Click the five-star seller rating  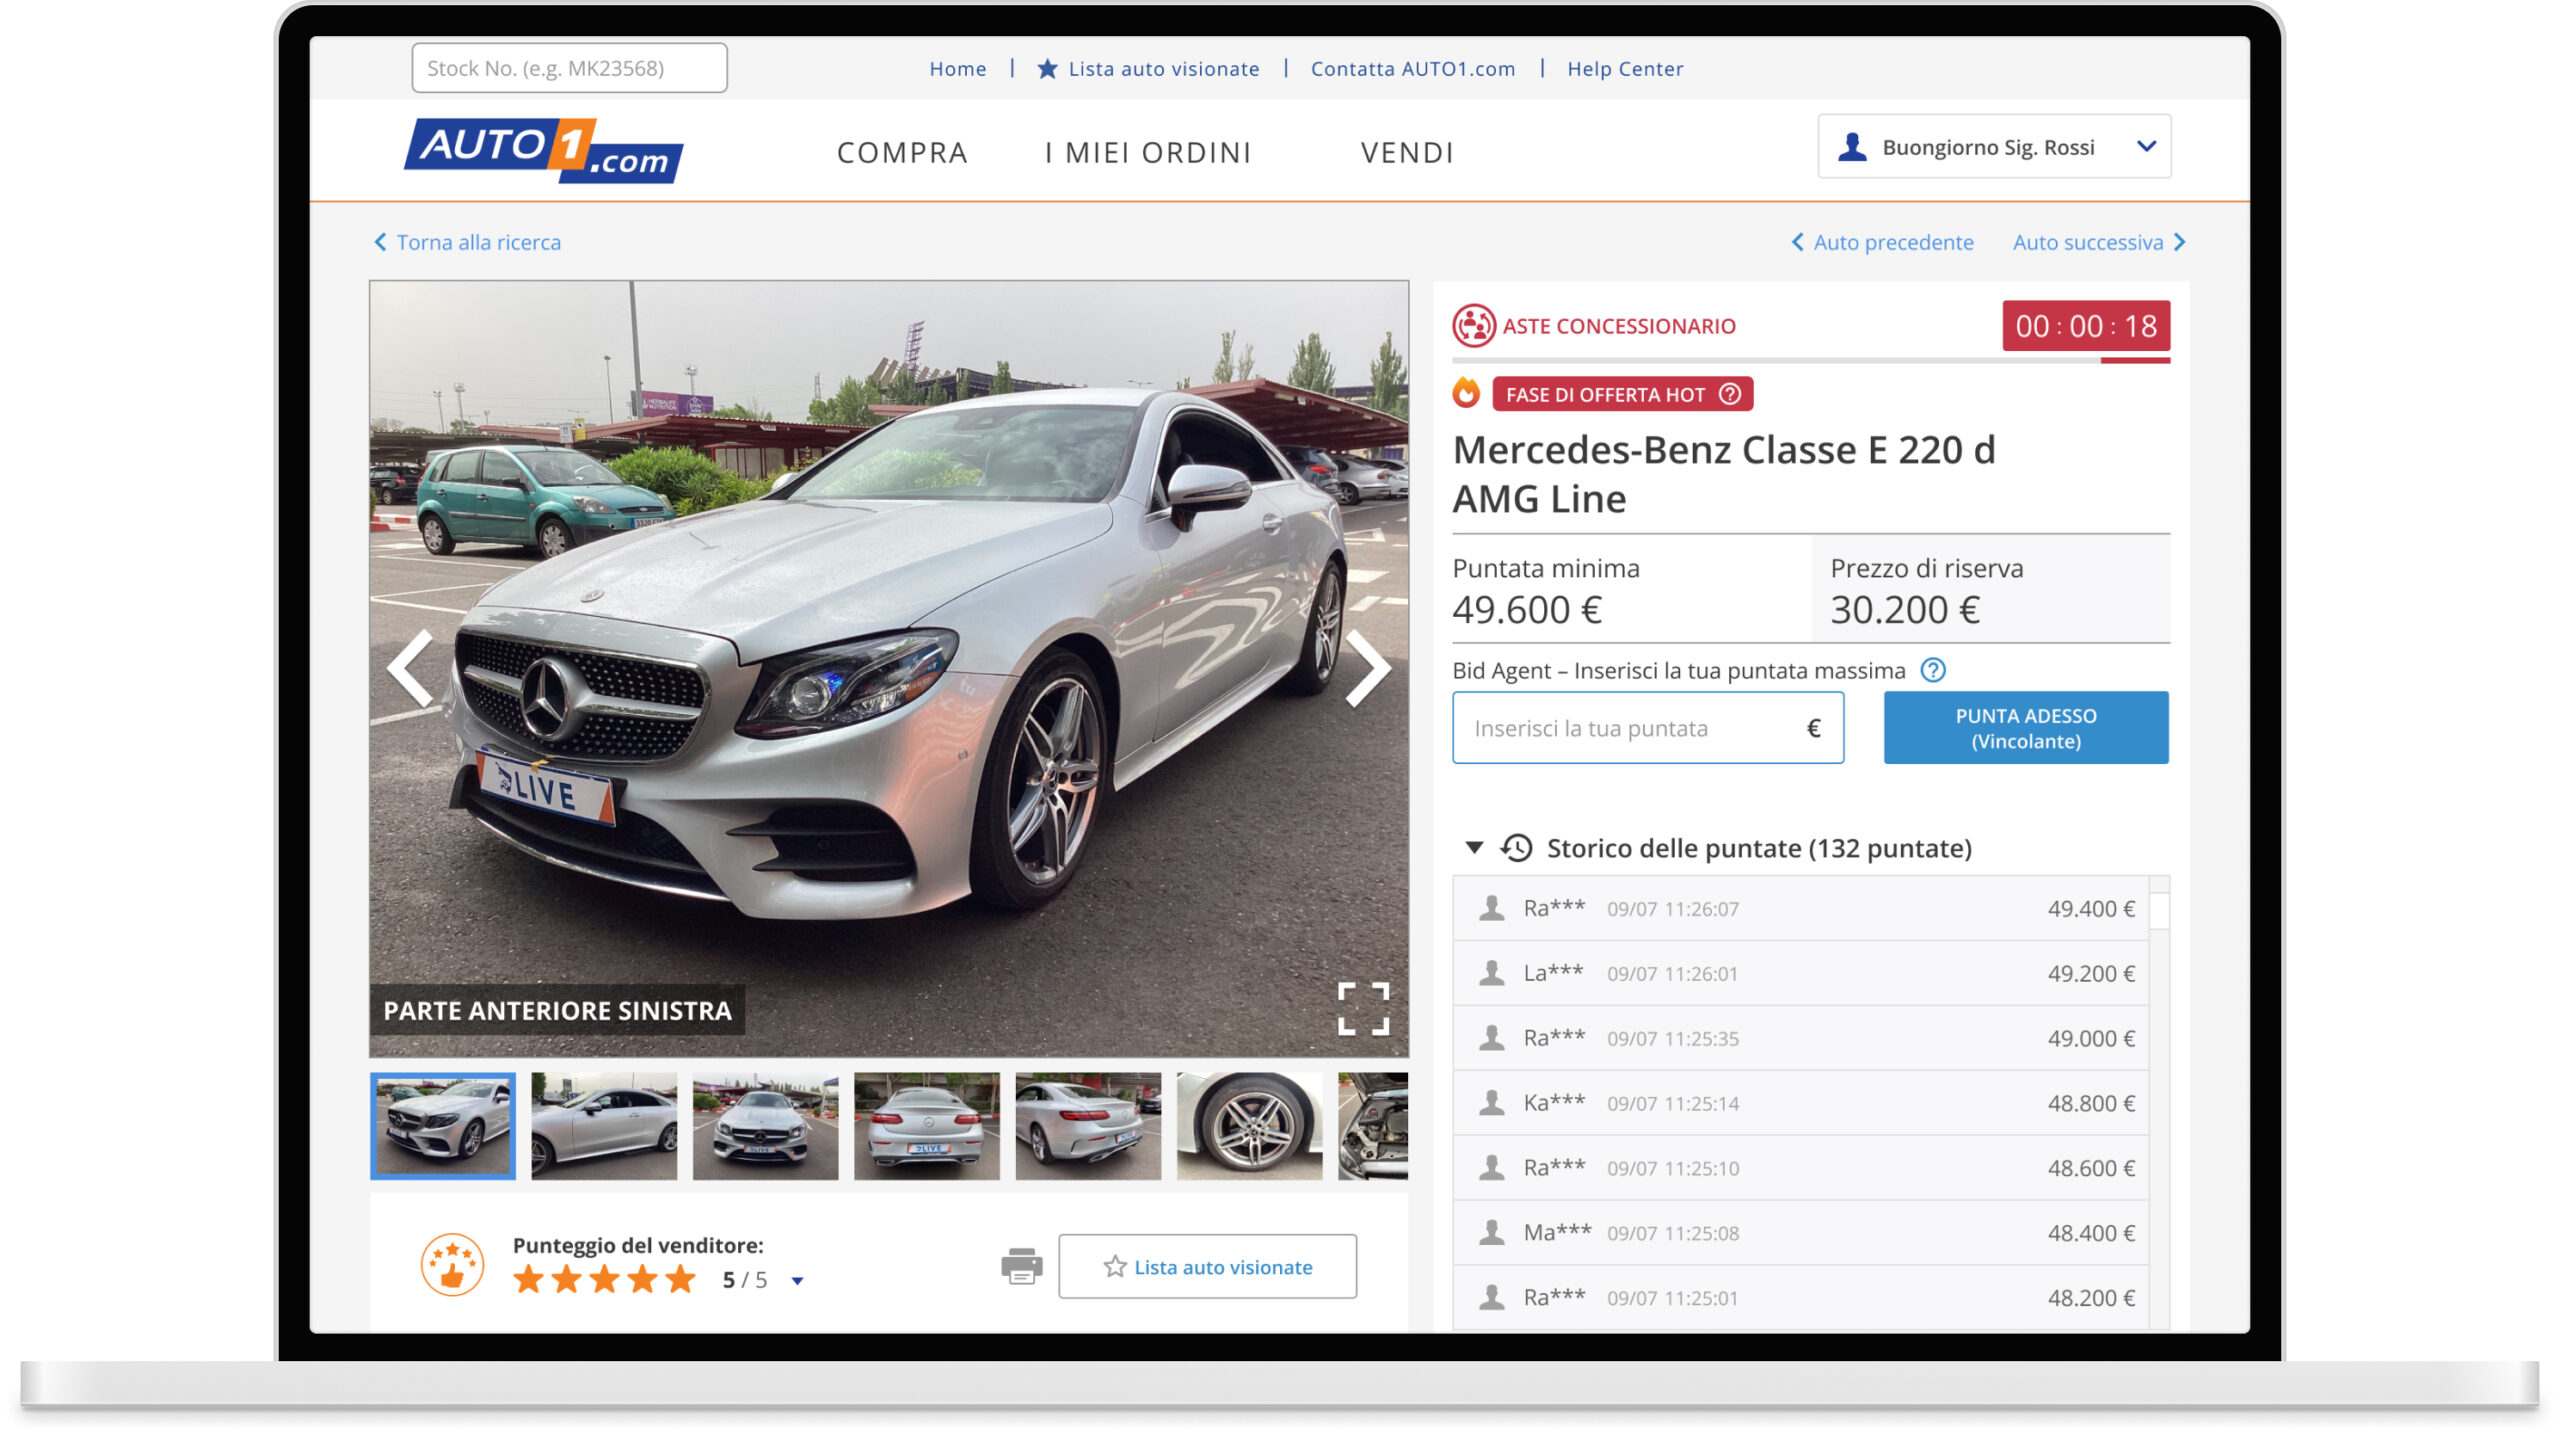point(604,1279)
